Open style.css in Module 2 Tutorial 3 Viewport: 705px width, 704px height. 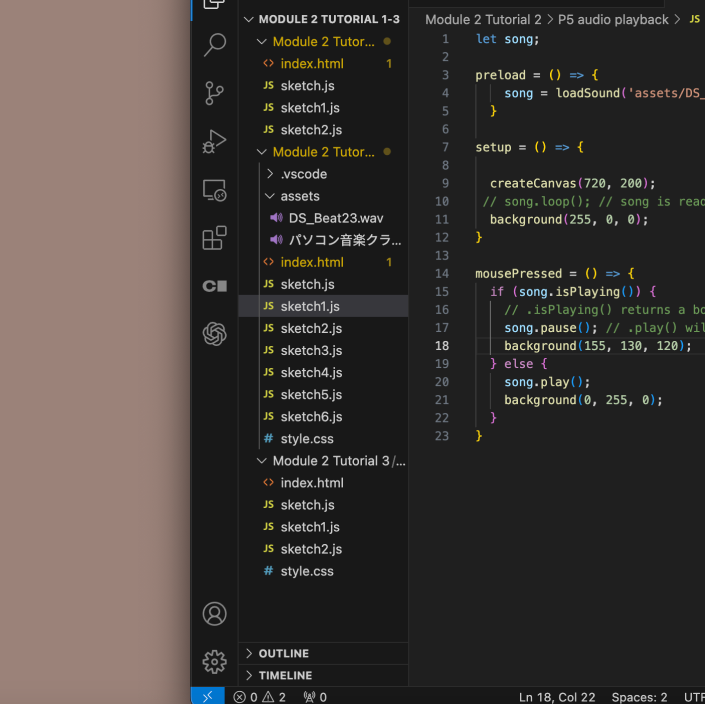(323, 571)
